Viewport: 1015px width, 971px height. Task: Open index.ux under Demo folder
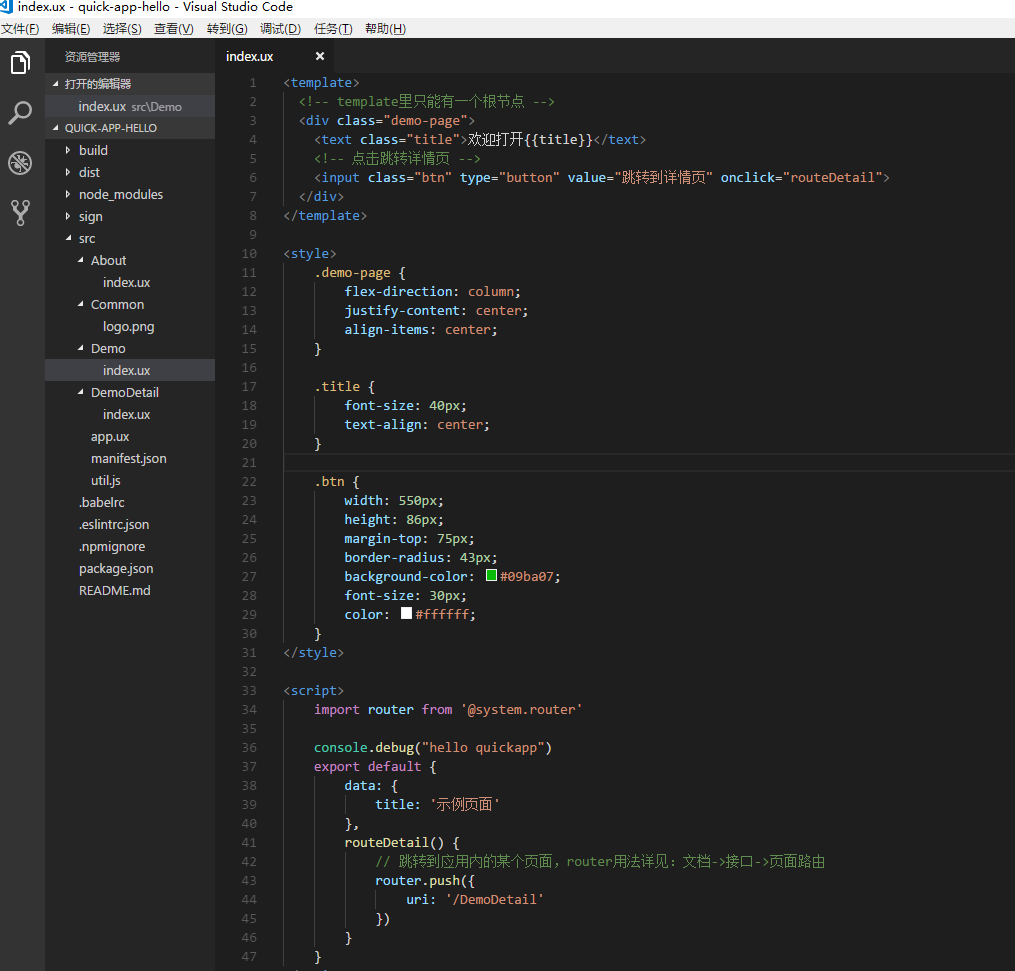129,370
